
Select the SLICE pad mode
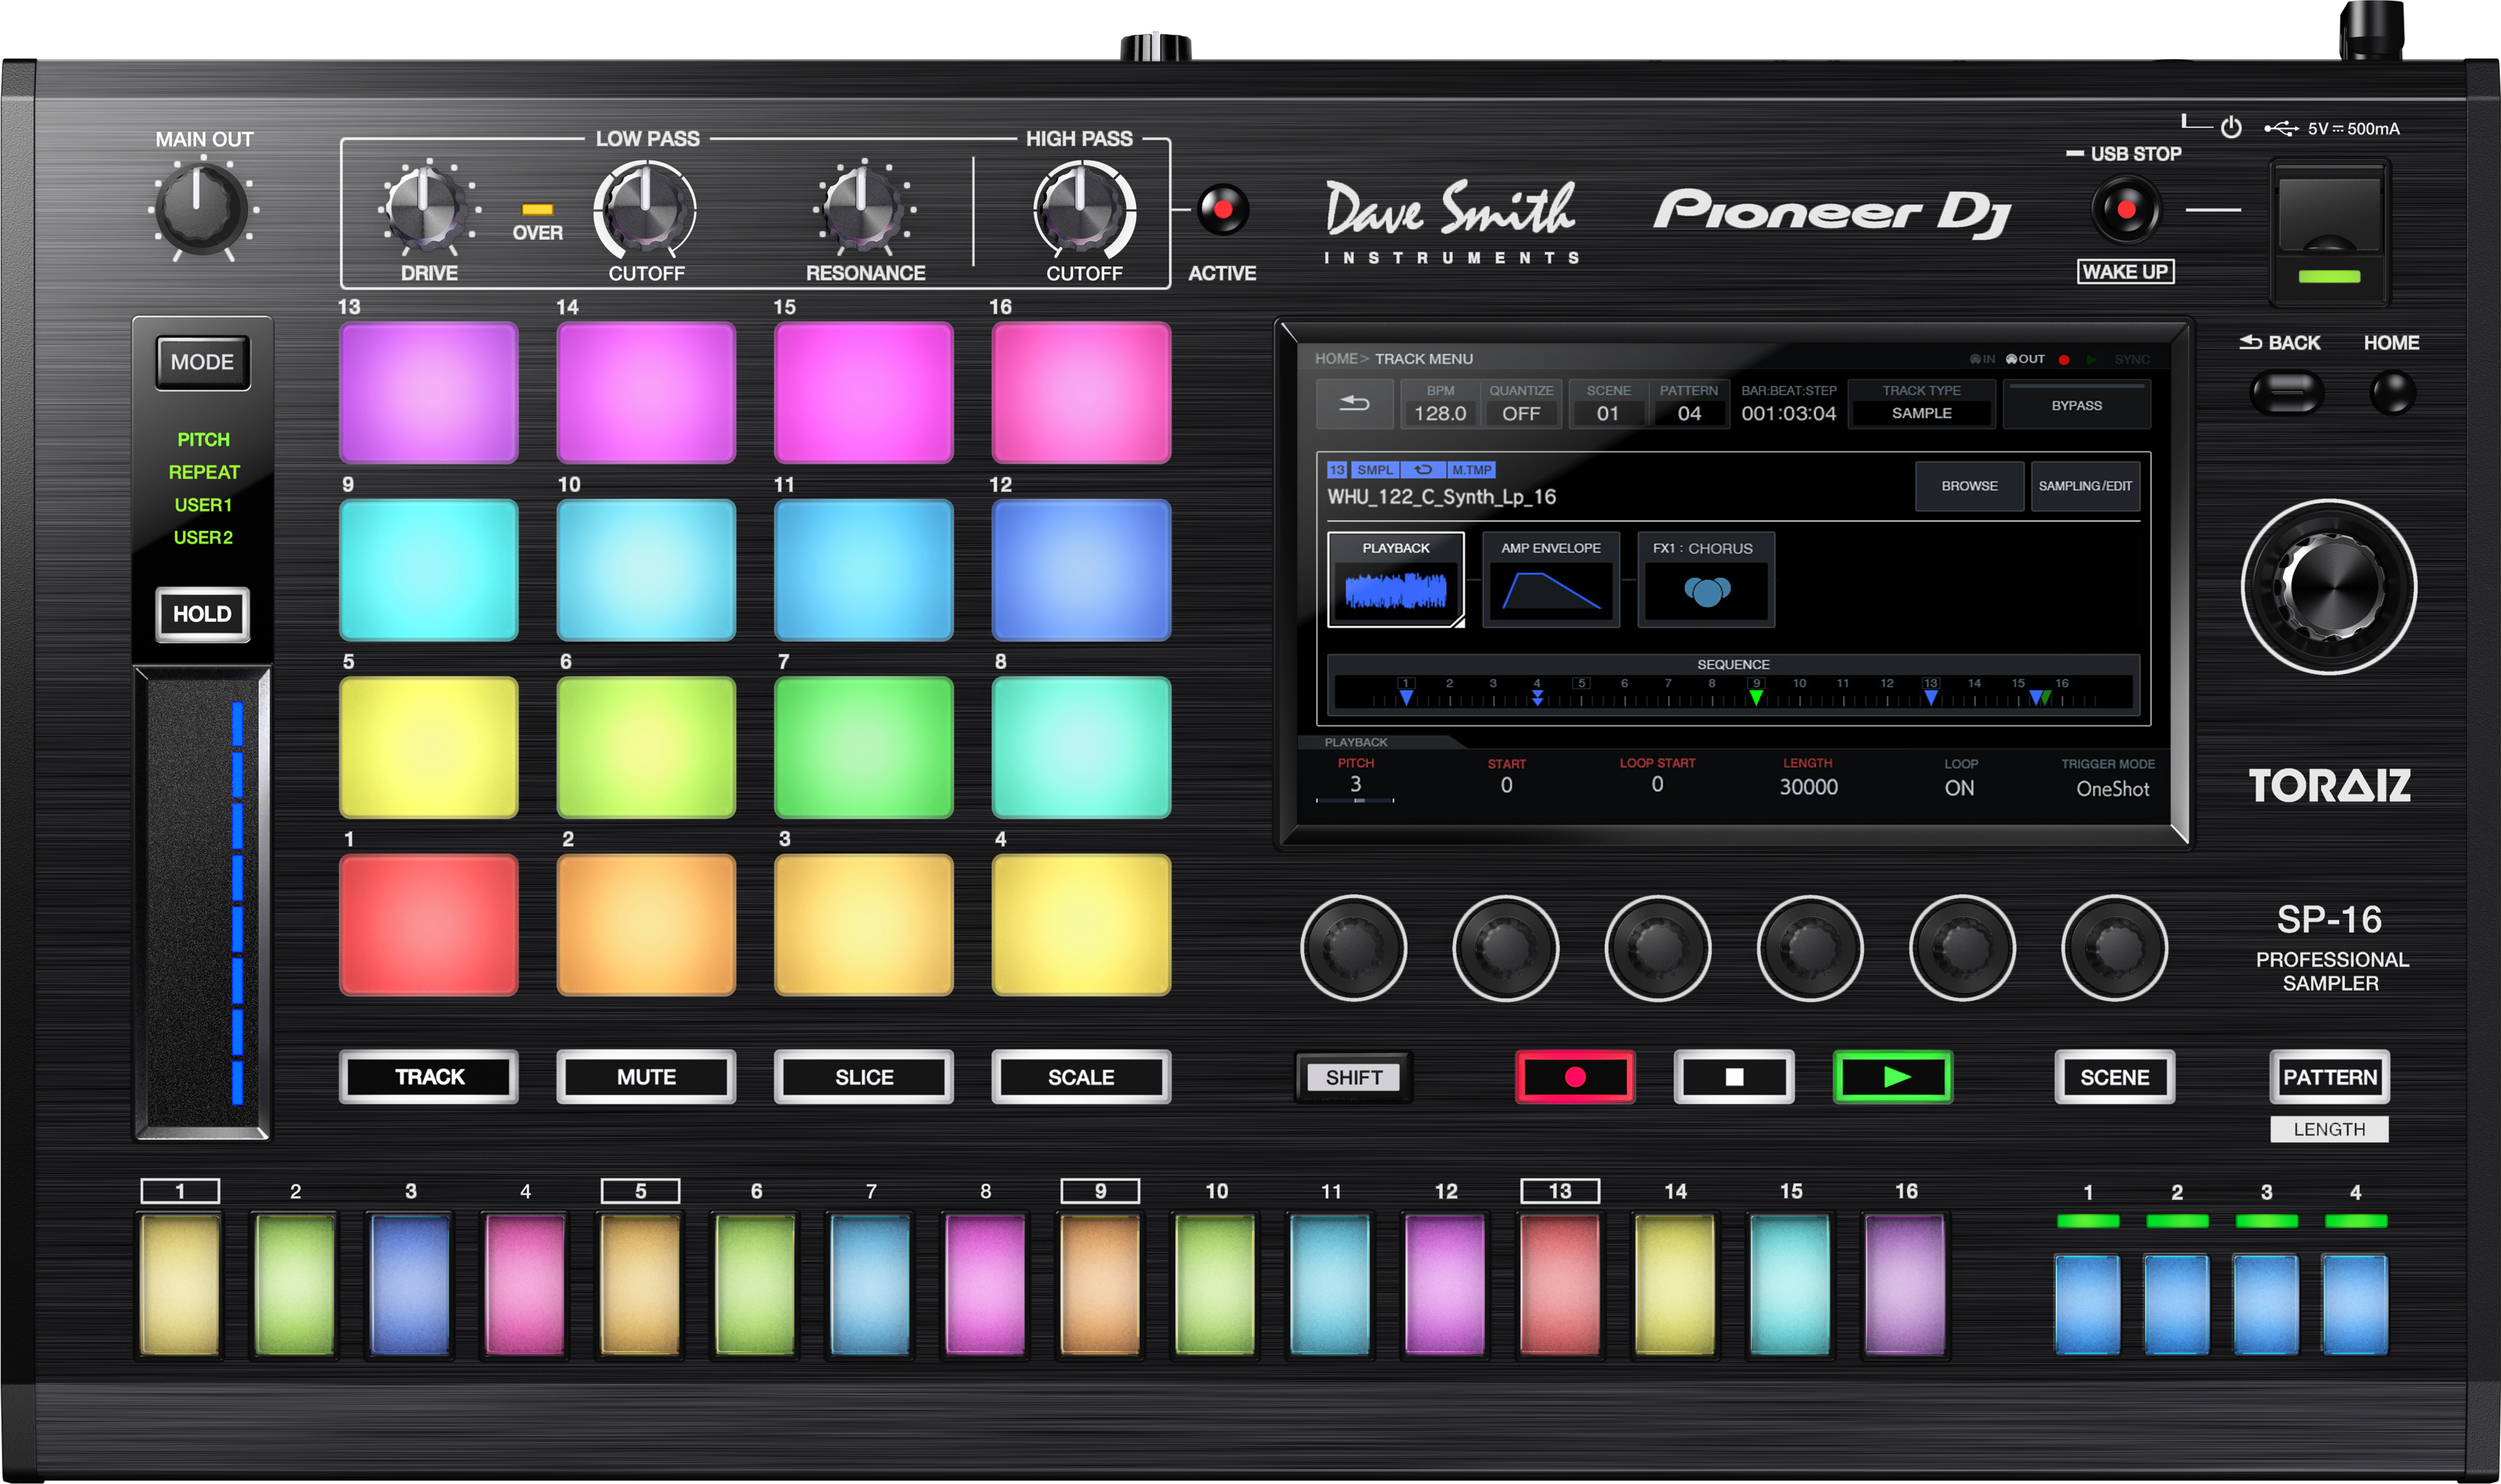(x=864, y=1077)
